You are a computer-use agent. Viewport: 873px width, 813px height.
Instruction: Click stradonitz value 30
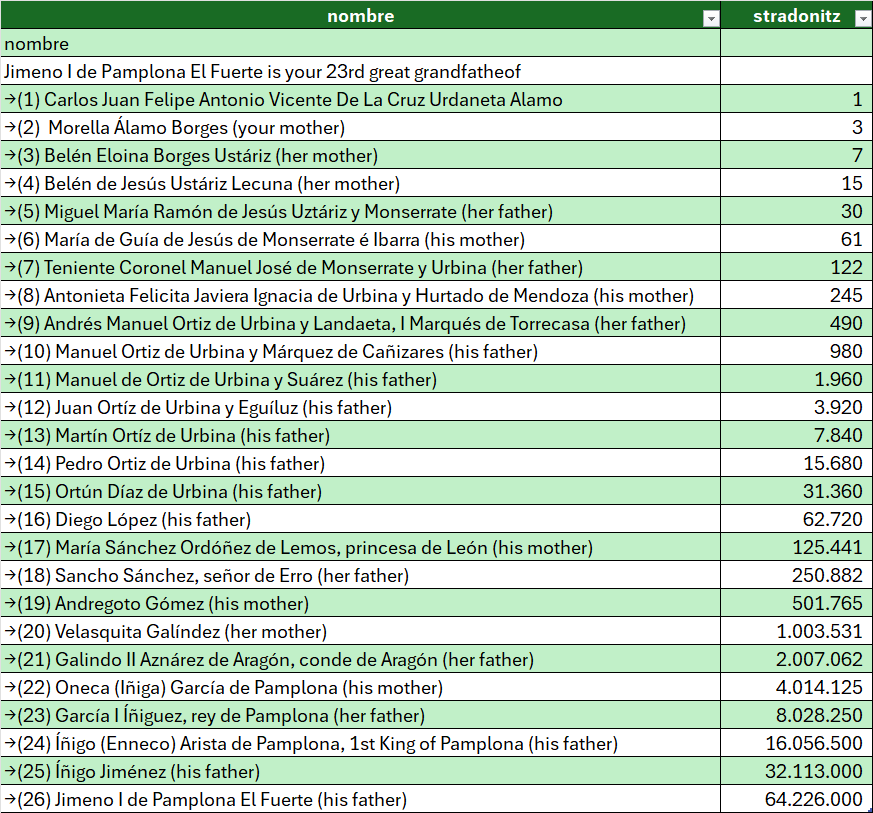pyautogui.click(x=797, y=212)
